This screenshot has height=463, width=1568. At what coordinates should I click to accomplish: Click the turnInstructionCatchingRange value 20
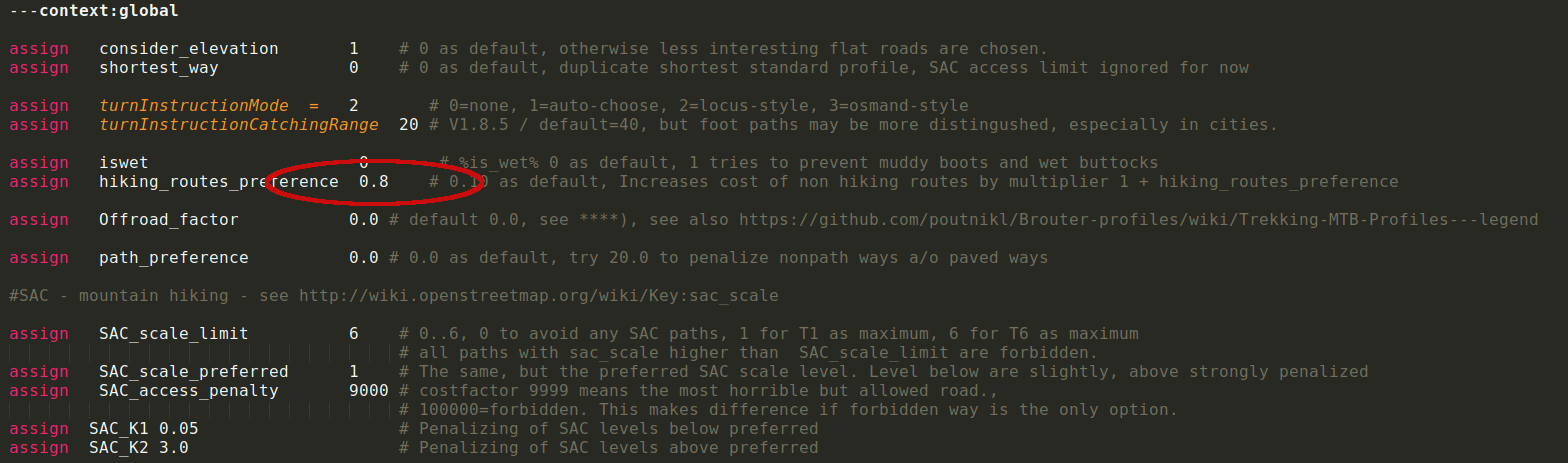[x=408, y=124]
